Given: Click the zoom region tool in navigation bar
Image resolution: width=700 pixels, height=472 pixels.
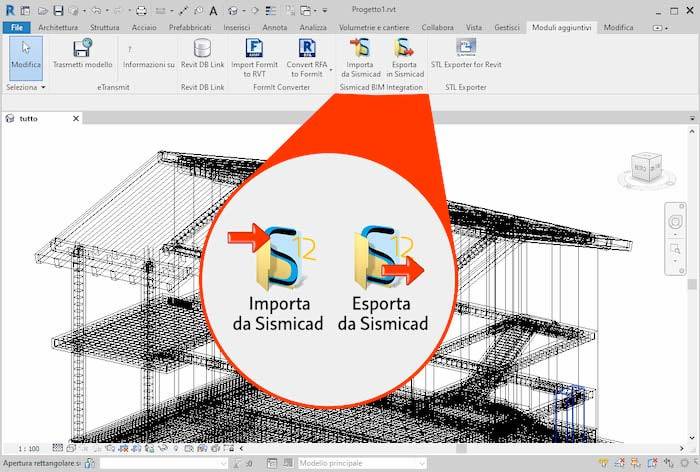Looking at the screenshot, I should pyautogui.click(x=675, y=249).
